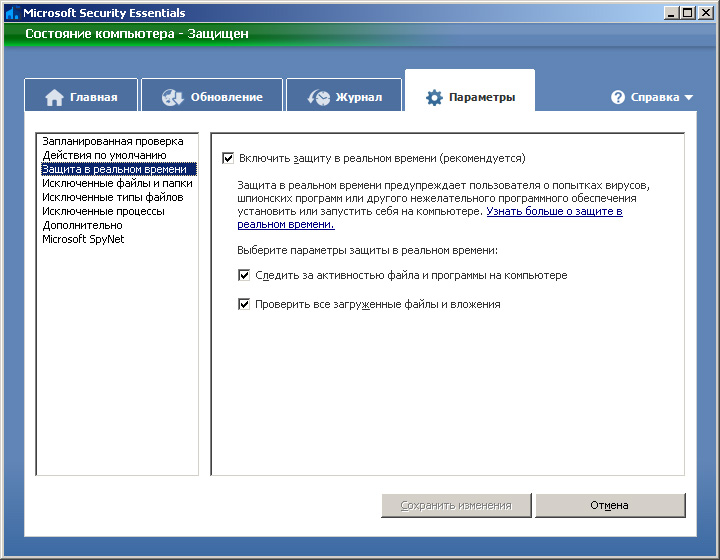Select Запланированная проверка in settings list

[x=113, y=141]
